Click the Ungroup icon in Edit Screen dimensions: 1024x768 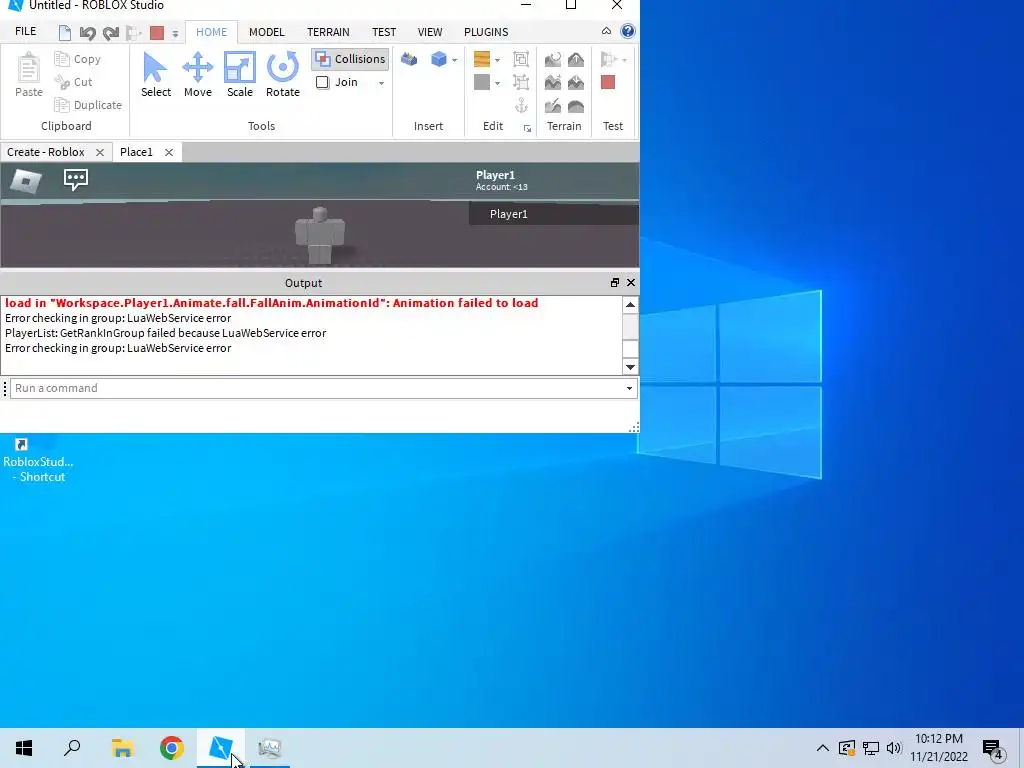[x=521, y=82]
